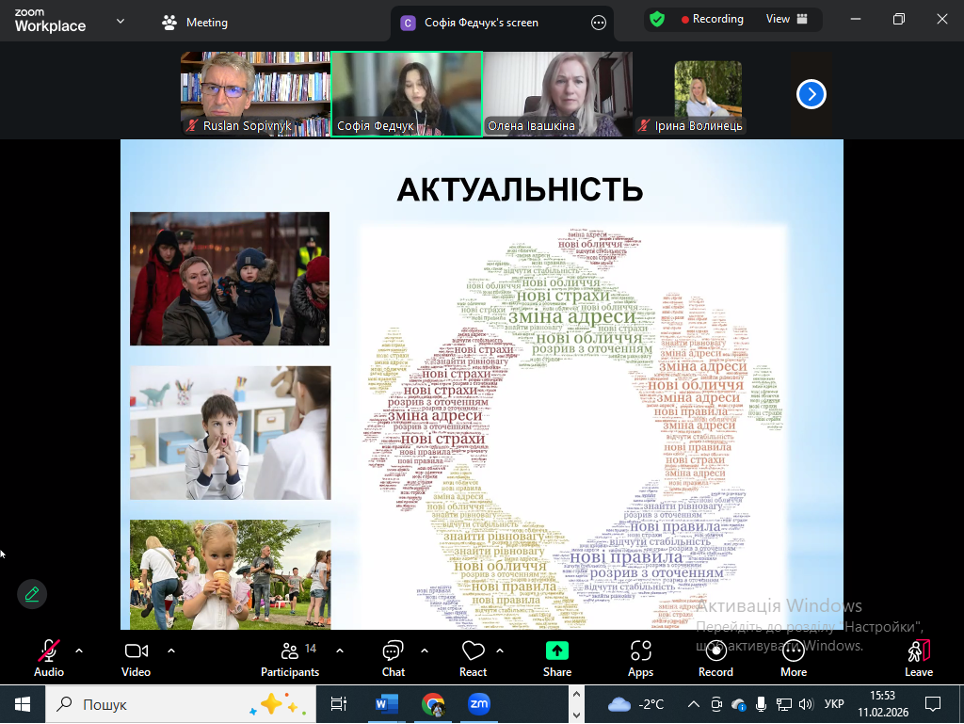Expand the React options caret
964x724 pixels.
500,651
